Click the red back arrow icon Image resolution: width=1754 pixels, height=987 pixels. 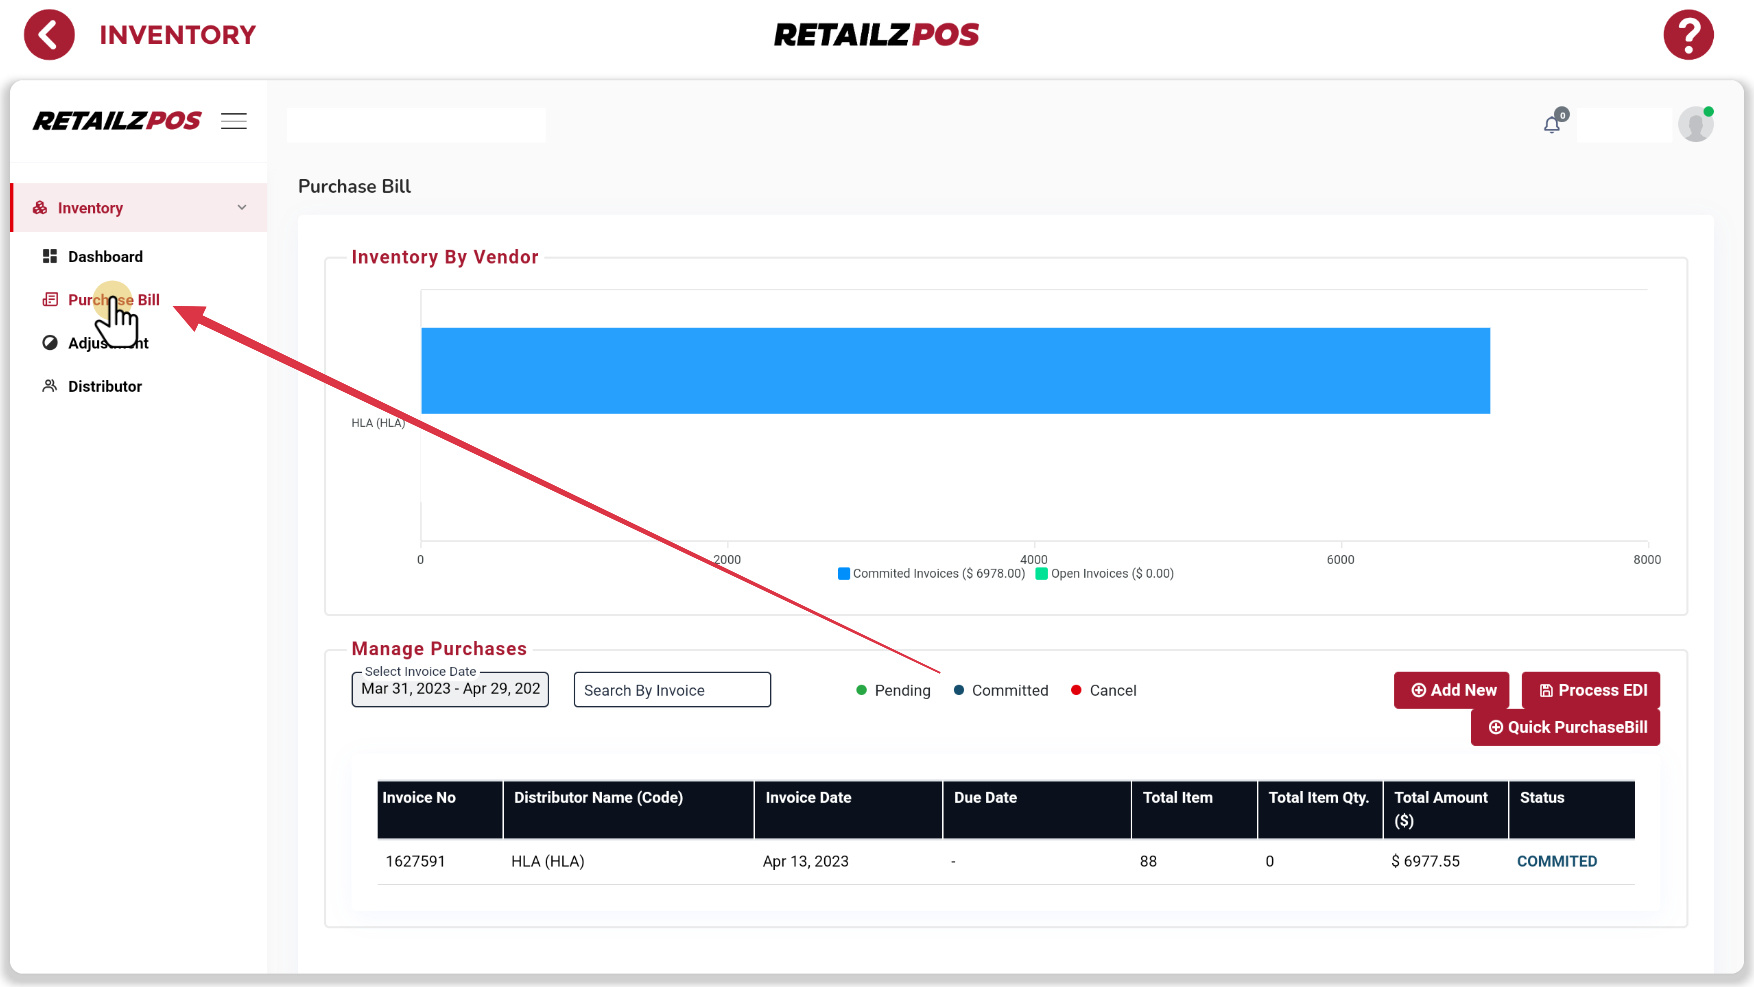49,35
